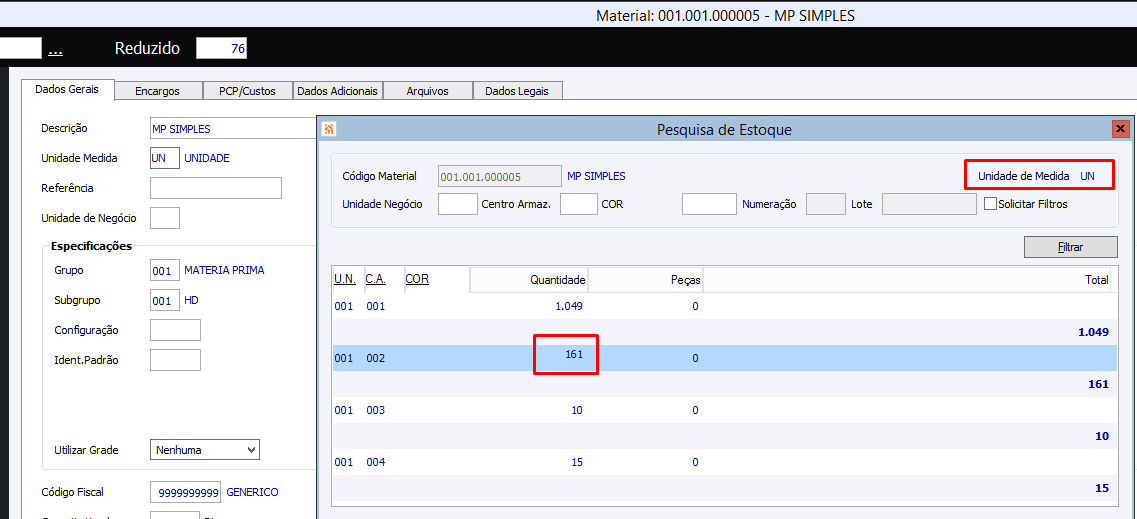
Task: Close the Pesquisa de Estoque dialog
Action: [1120, 130]
